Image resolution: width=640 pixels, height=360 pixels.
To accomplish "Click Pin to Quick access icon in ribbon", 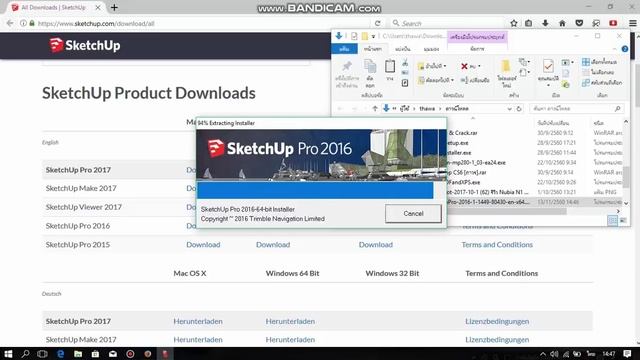I will 347,74.
